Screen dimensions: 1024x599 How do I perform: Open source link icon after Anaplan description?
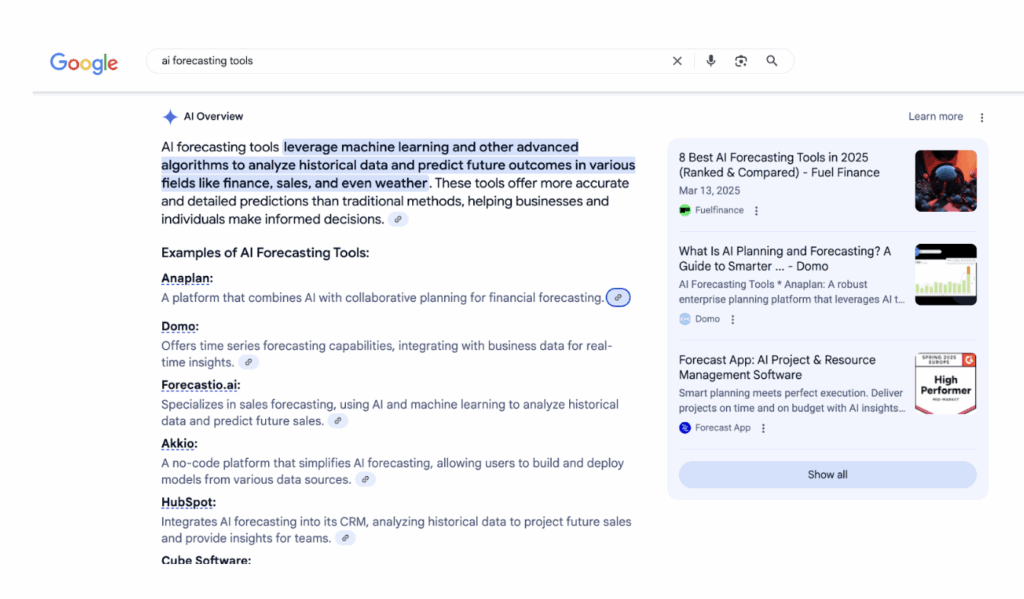[619, 298]
